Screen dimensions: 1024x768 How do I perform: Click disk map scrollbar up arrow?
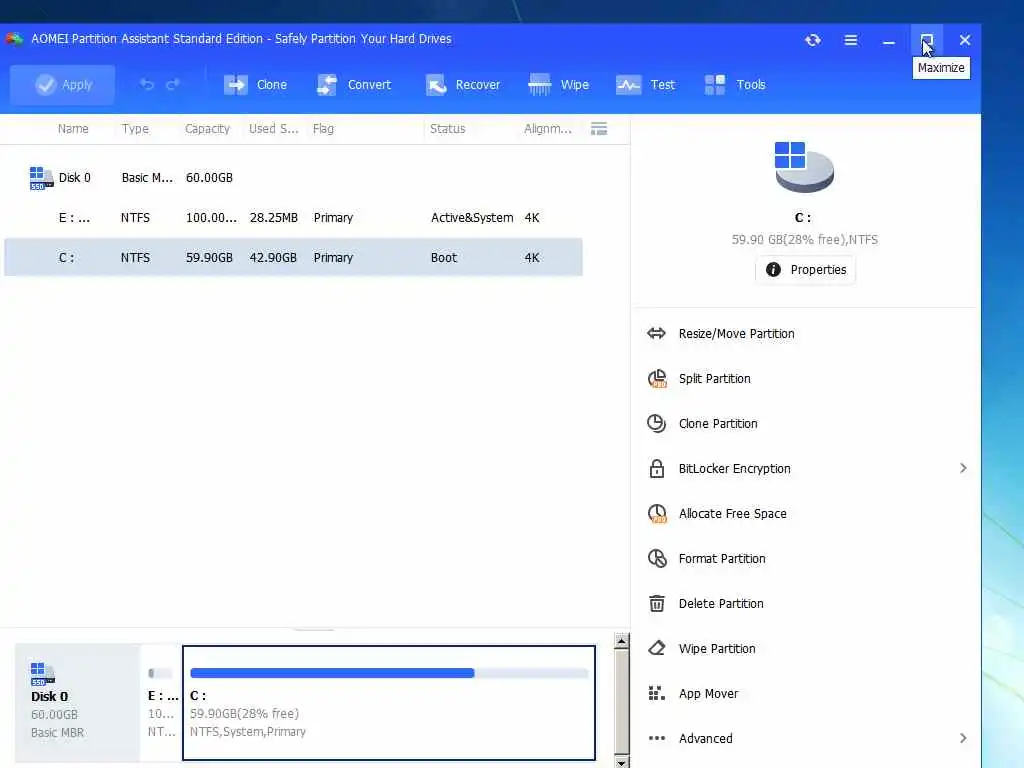click(622, 641)
